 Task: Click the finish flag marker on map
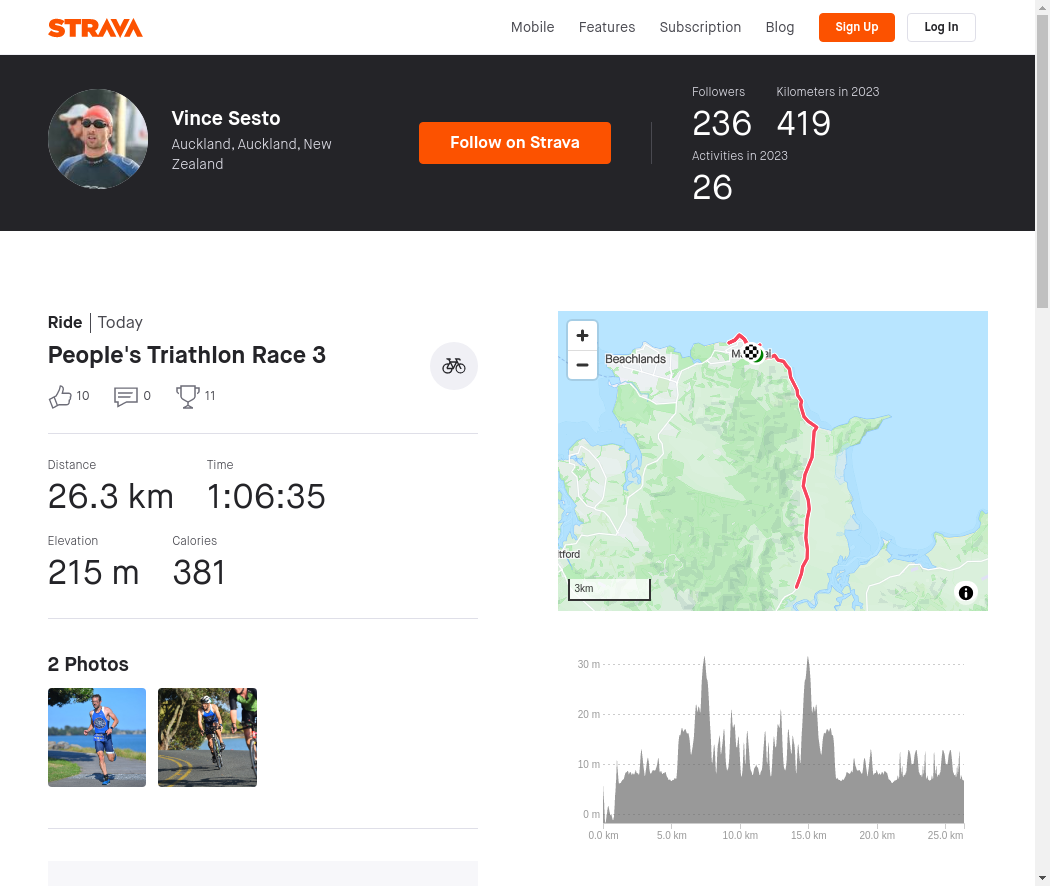pyautogui.click(x=751, y=352)
